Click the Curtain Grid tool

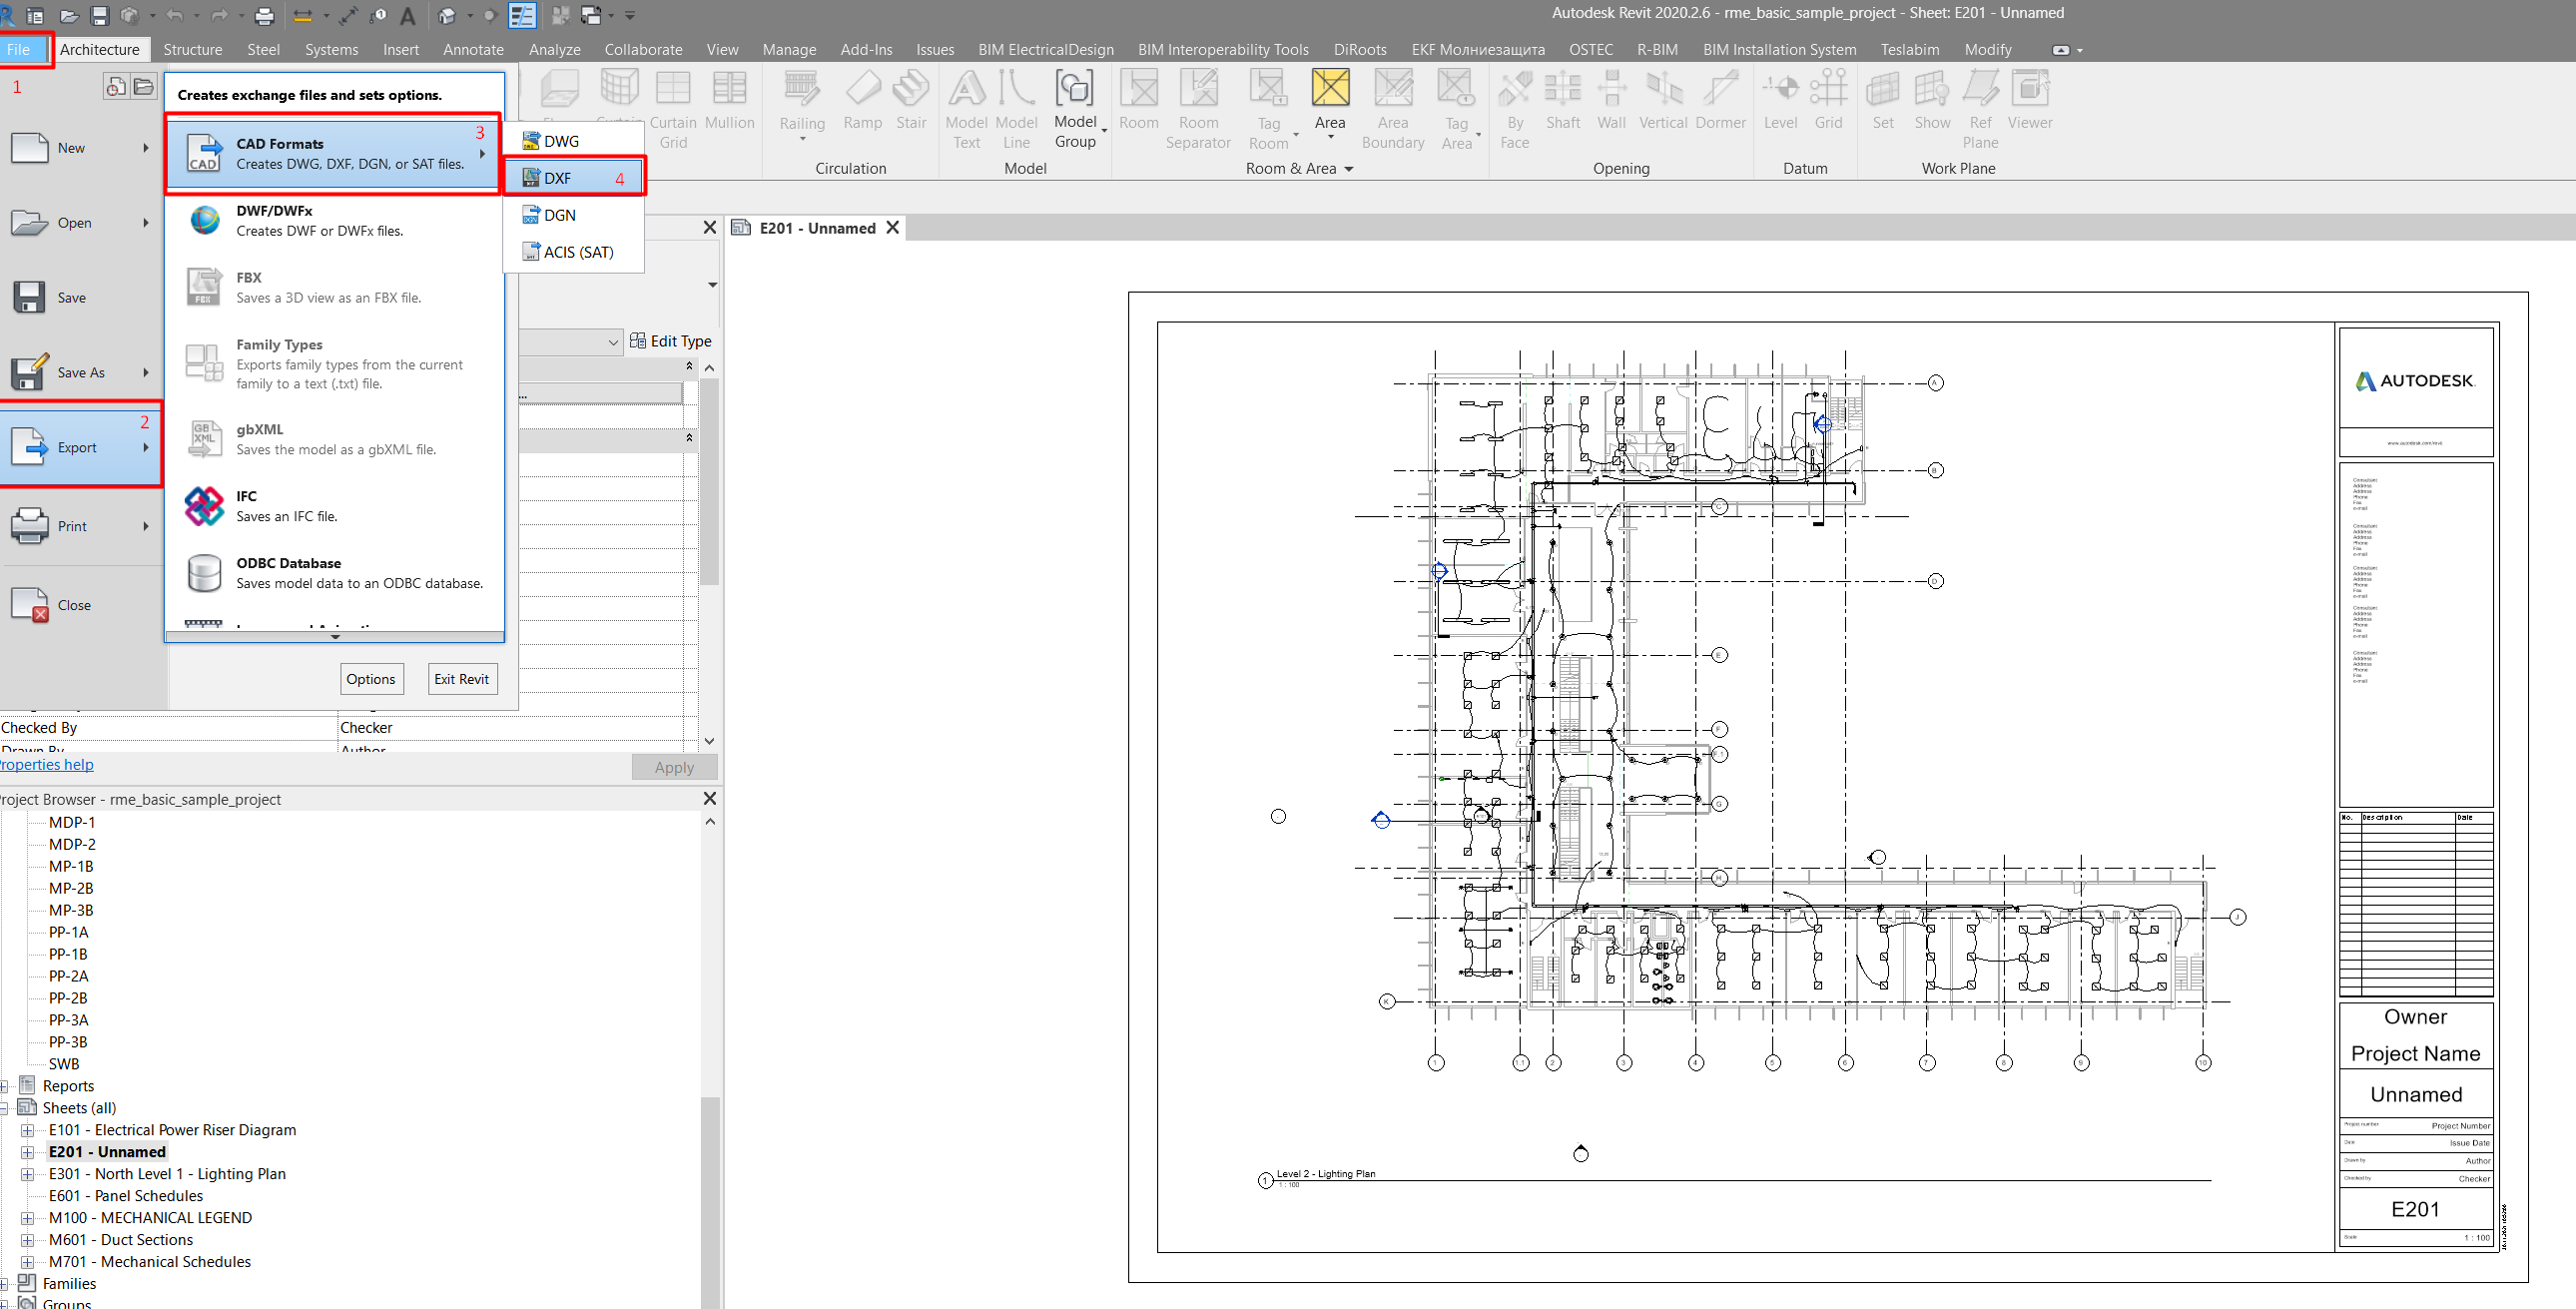673,110
